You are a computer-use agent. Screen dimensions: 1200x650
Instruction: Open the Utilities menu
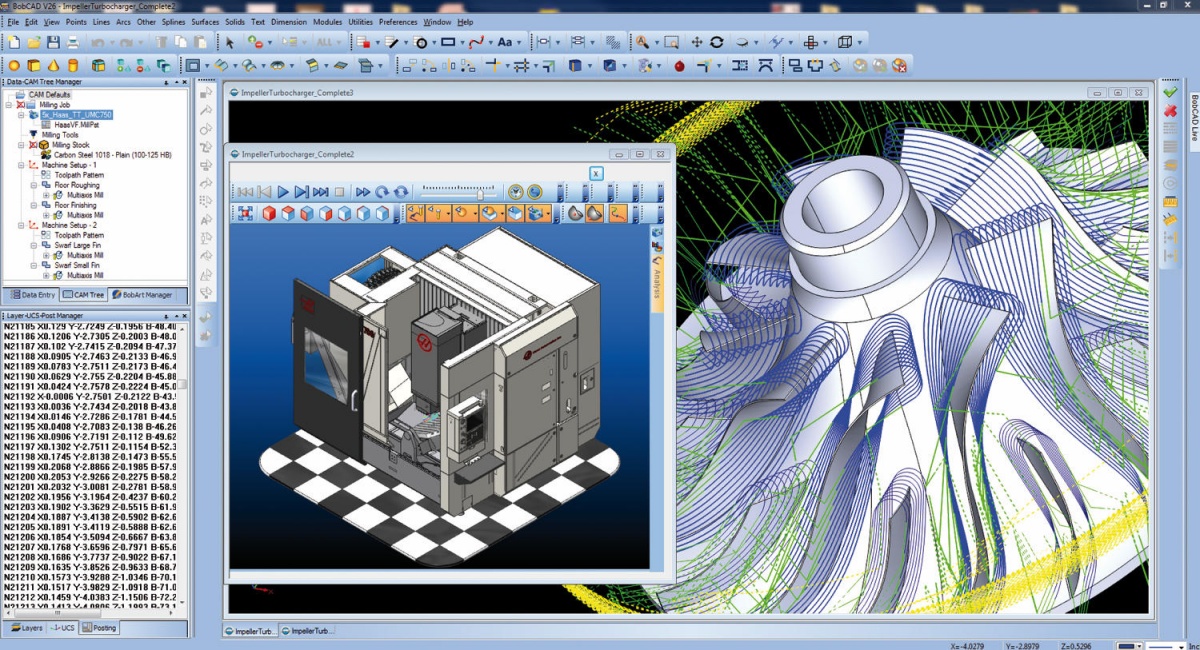[360, 21]
